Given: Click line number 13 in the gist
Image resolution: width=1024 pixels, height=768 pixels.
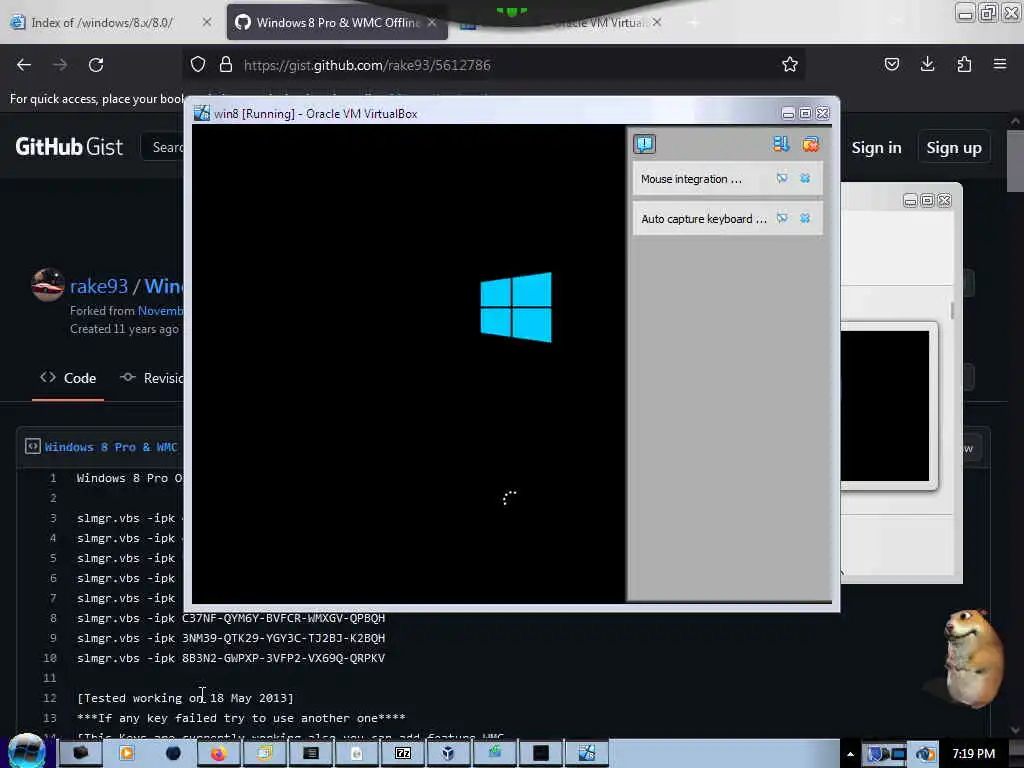Looking at the screenshot, I should 50,718.
